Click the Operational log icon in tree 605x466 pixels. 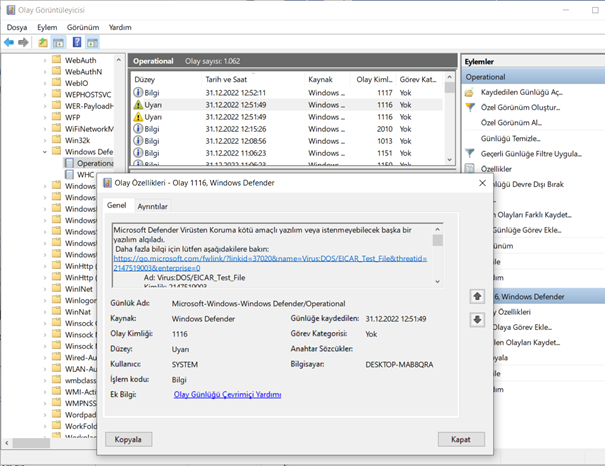(69, 163)
